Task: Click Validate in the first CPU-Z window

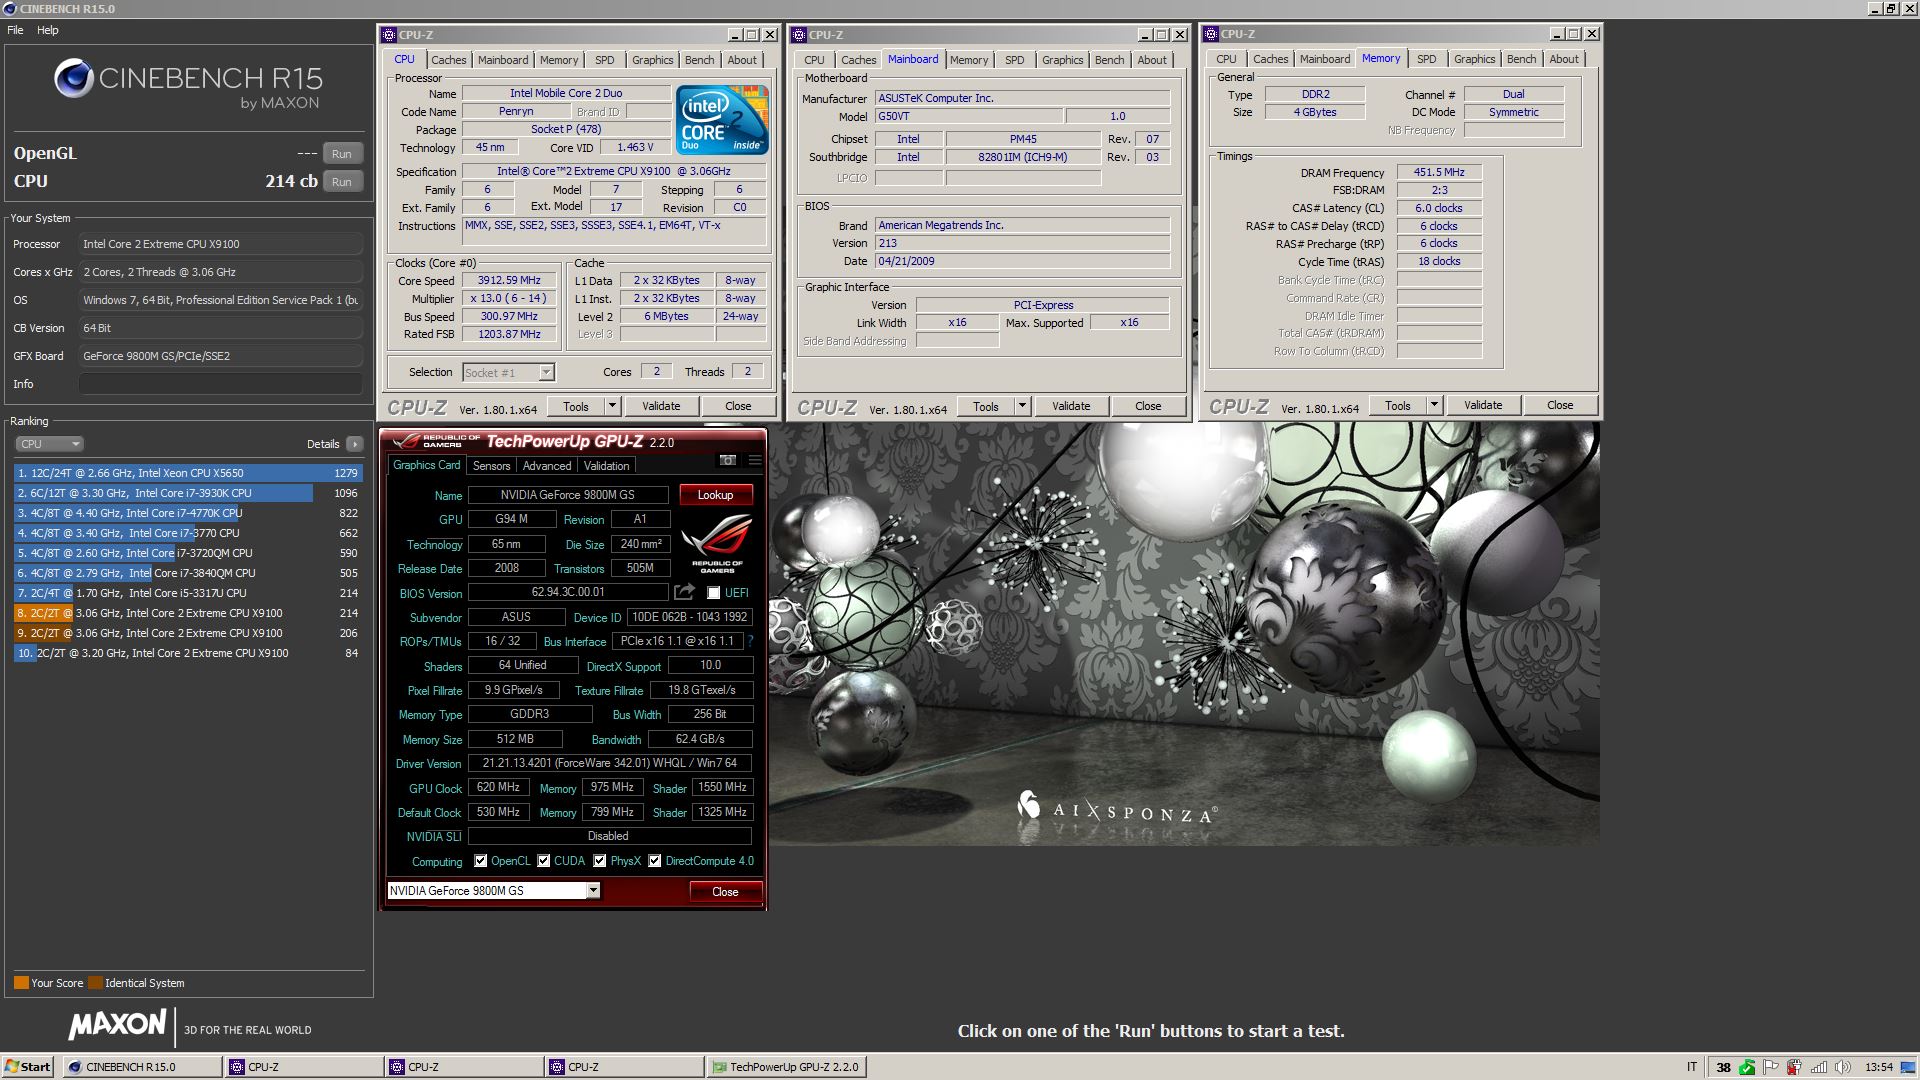Action: pyautogui.click(x=661, y=406)
